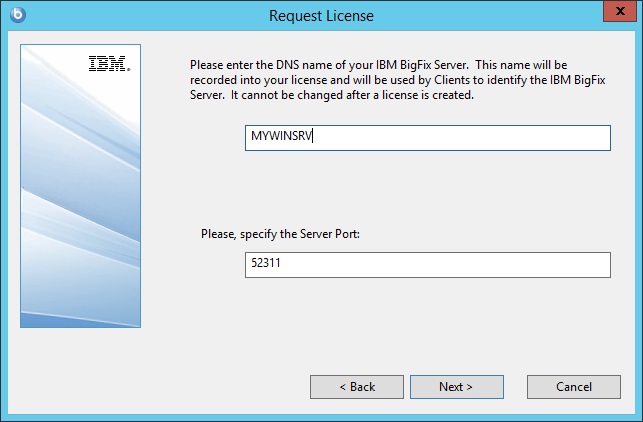Focus the DNS name input field
643x422 pixels.
pyautogui.click(x=427, y=138)
